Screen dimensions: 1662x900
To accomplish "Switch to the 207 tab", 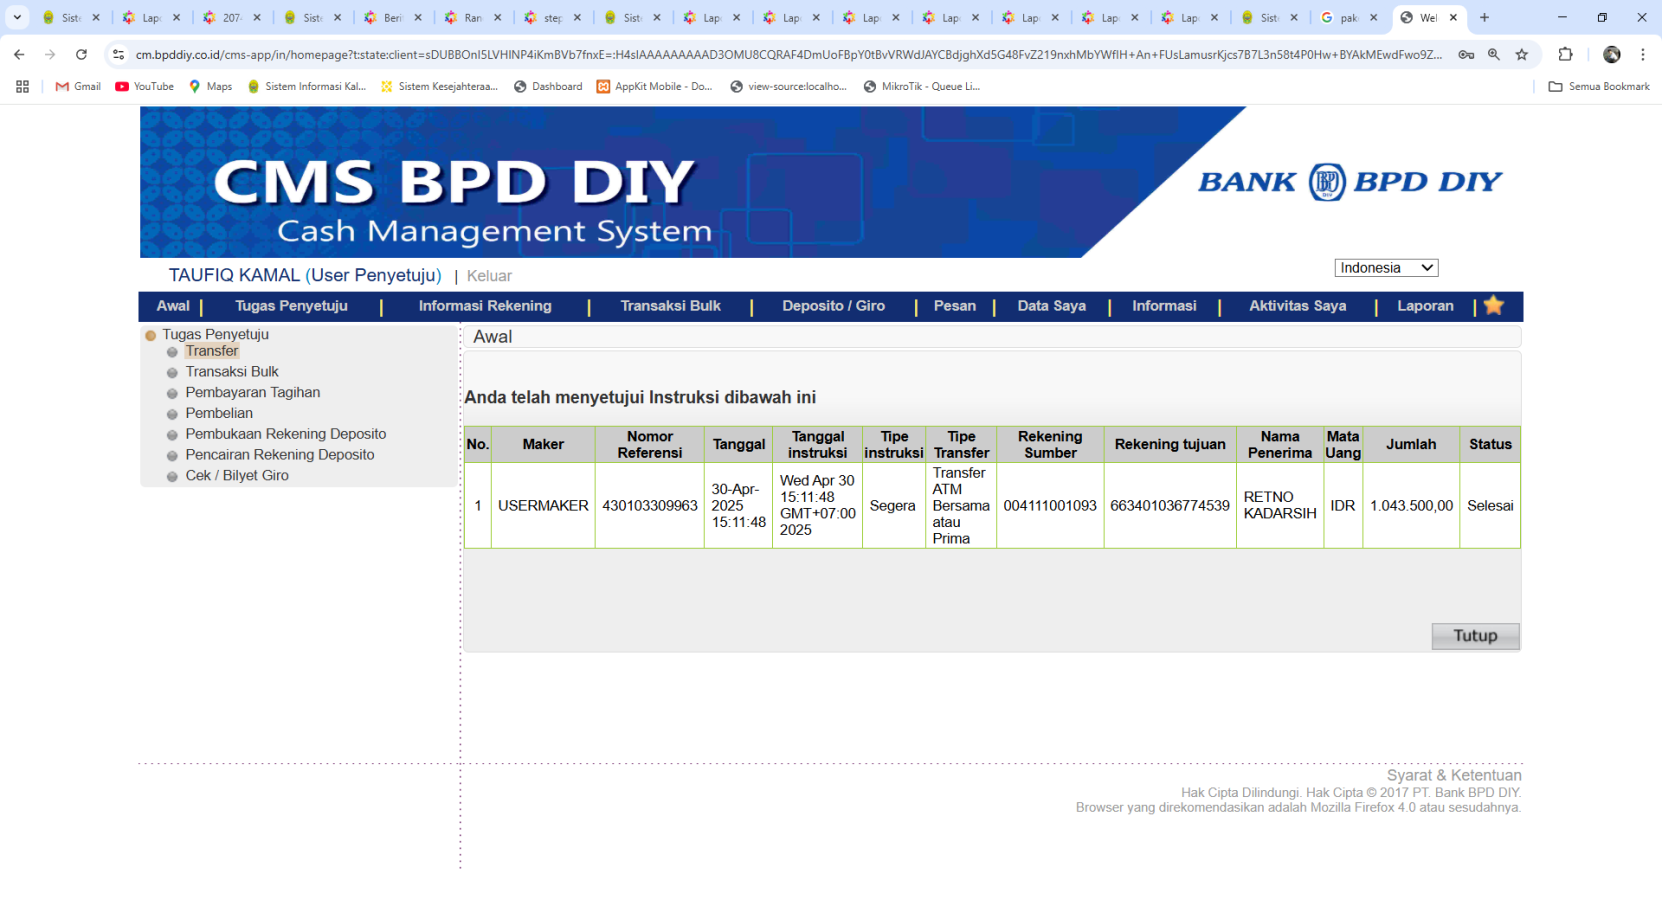I will pyautogui.click(x=232, y=17).
